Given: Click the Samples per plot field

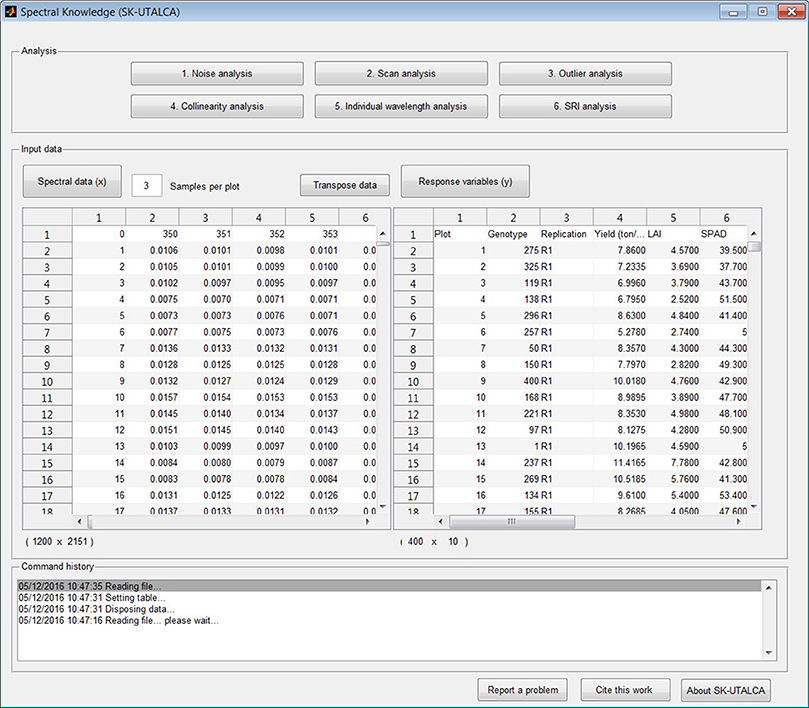Looking at the screenshot, I should pyautogui.click(x=146, y=186).
